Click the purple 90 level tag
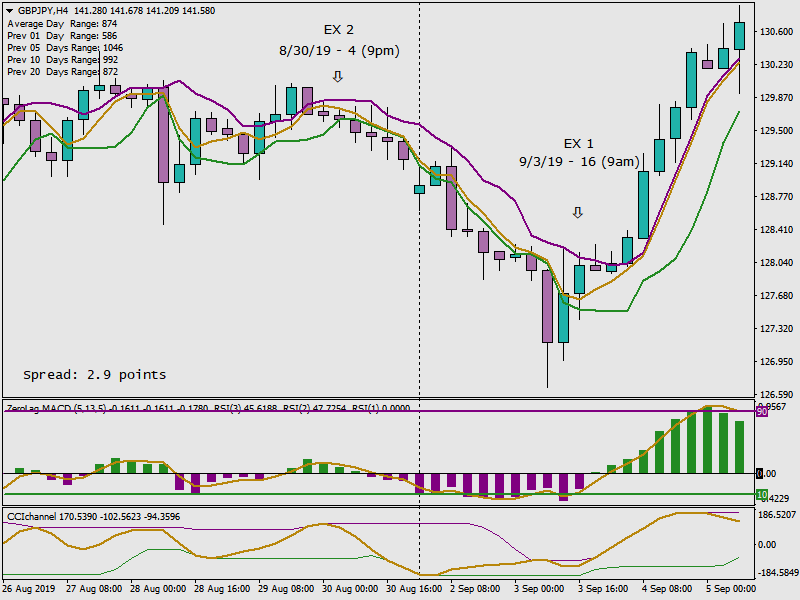Screen dimensions: 800x600 [762, 411]
